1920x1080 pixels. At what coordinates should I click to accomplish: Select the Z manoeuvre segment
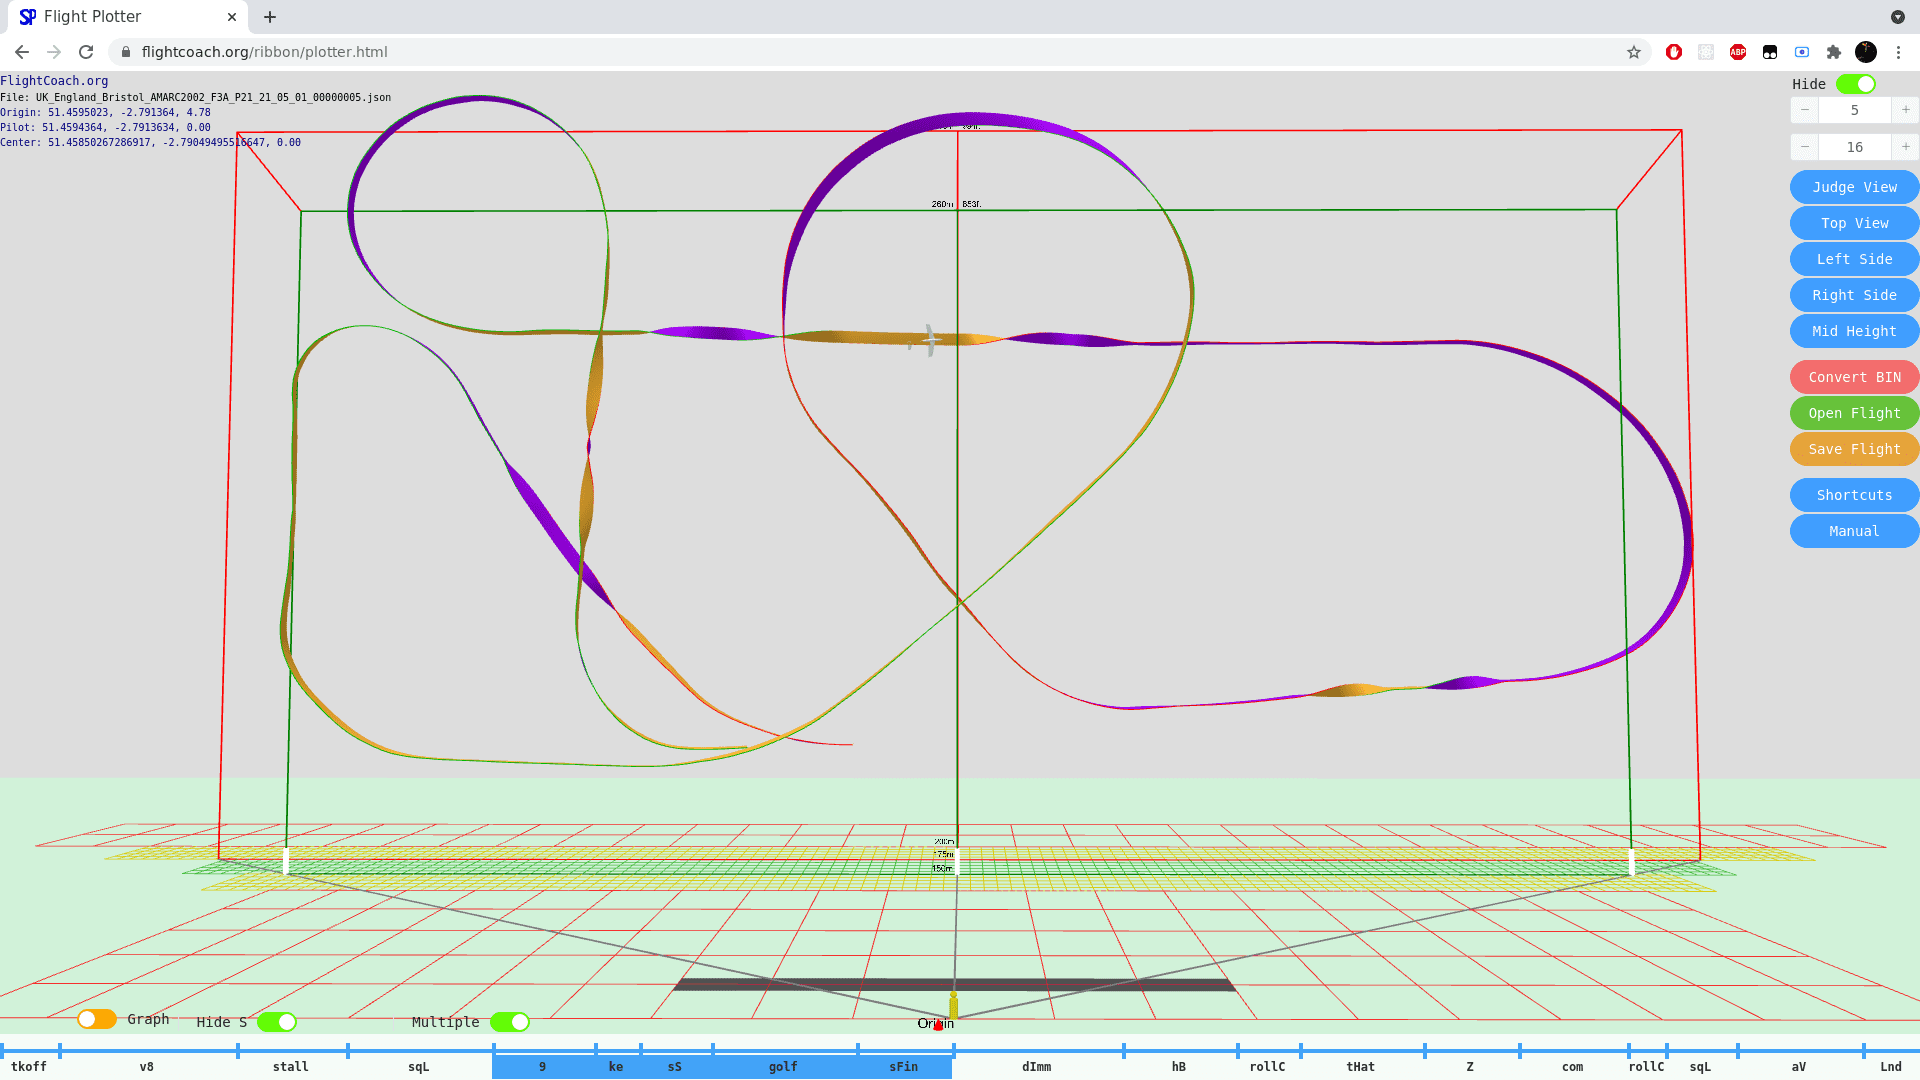click(x=1470, y=1066)
